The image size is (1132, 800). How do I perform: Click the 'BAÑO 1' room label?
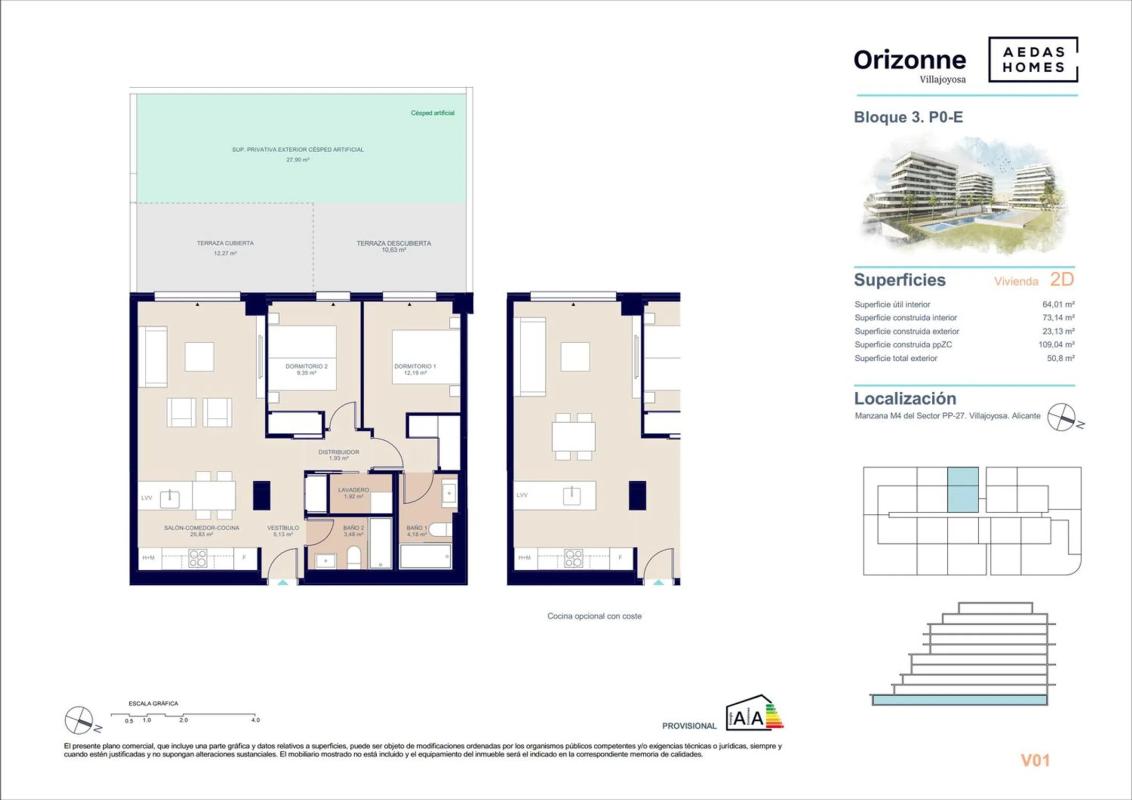click(417, 528)
